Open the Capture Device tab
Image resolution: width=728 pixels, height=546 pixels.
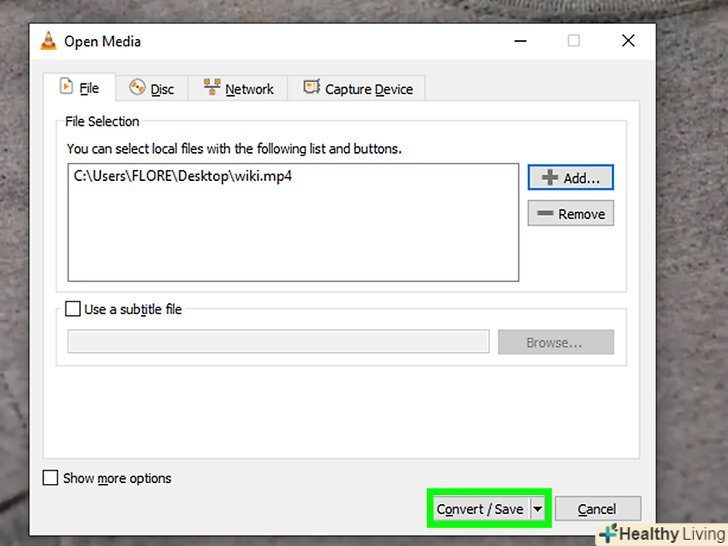tap(357, 88)
